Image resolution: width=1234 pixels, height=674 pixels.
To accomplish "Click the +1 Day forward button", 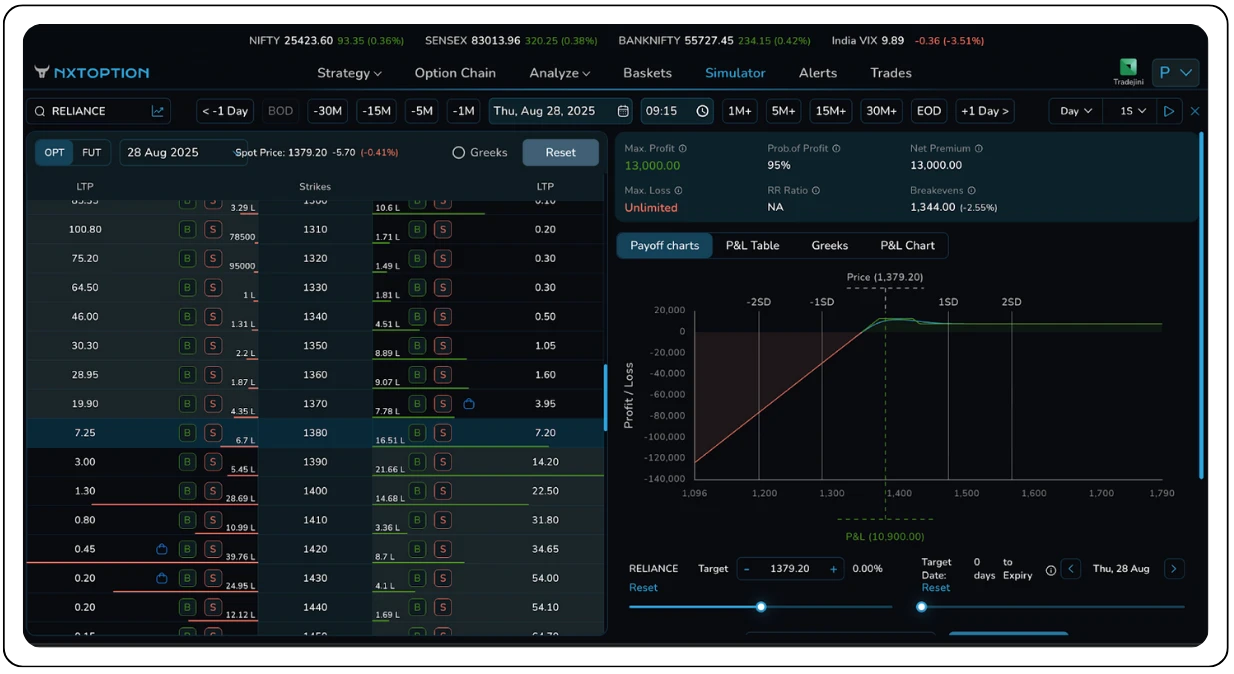I will 984,111.
